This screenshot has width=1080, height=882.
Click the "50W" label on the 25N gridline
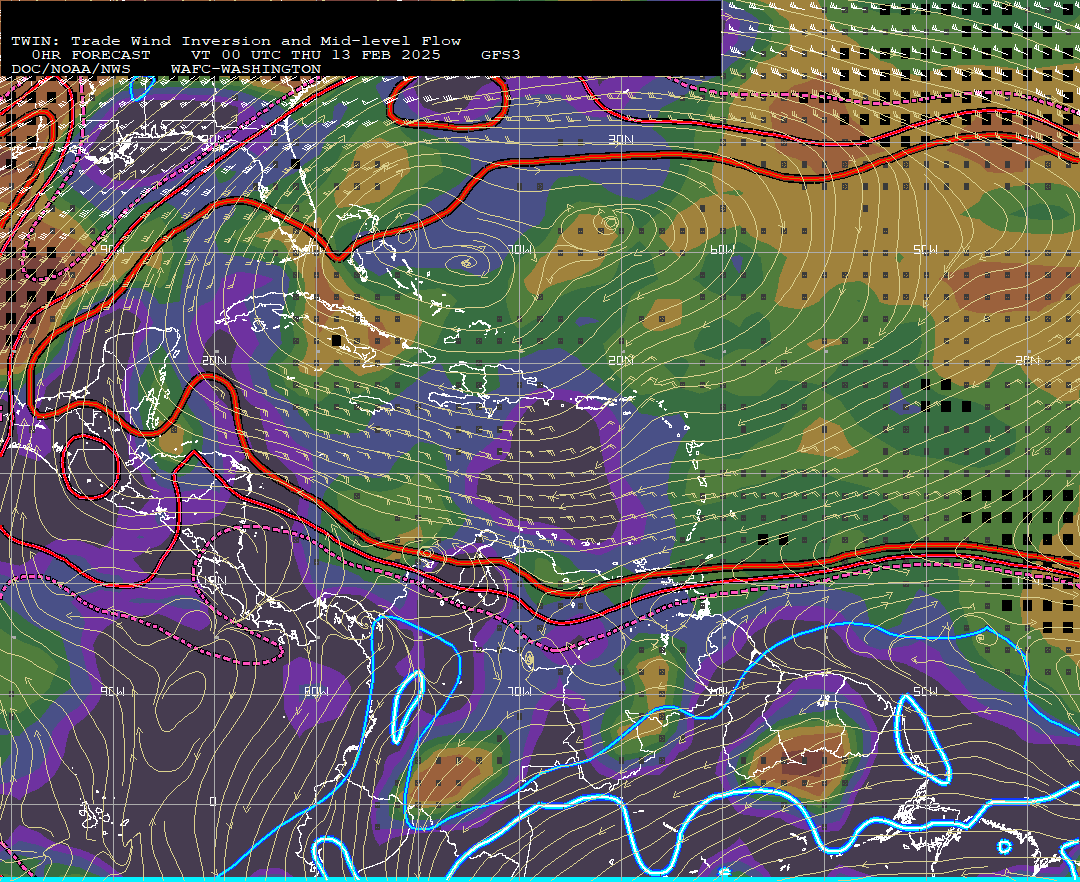click(925, 249)
